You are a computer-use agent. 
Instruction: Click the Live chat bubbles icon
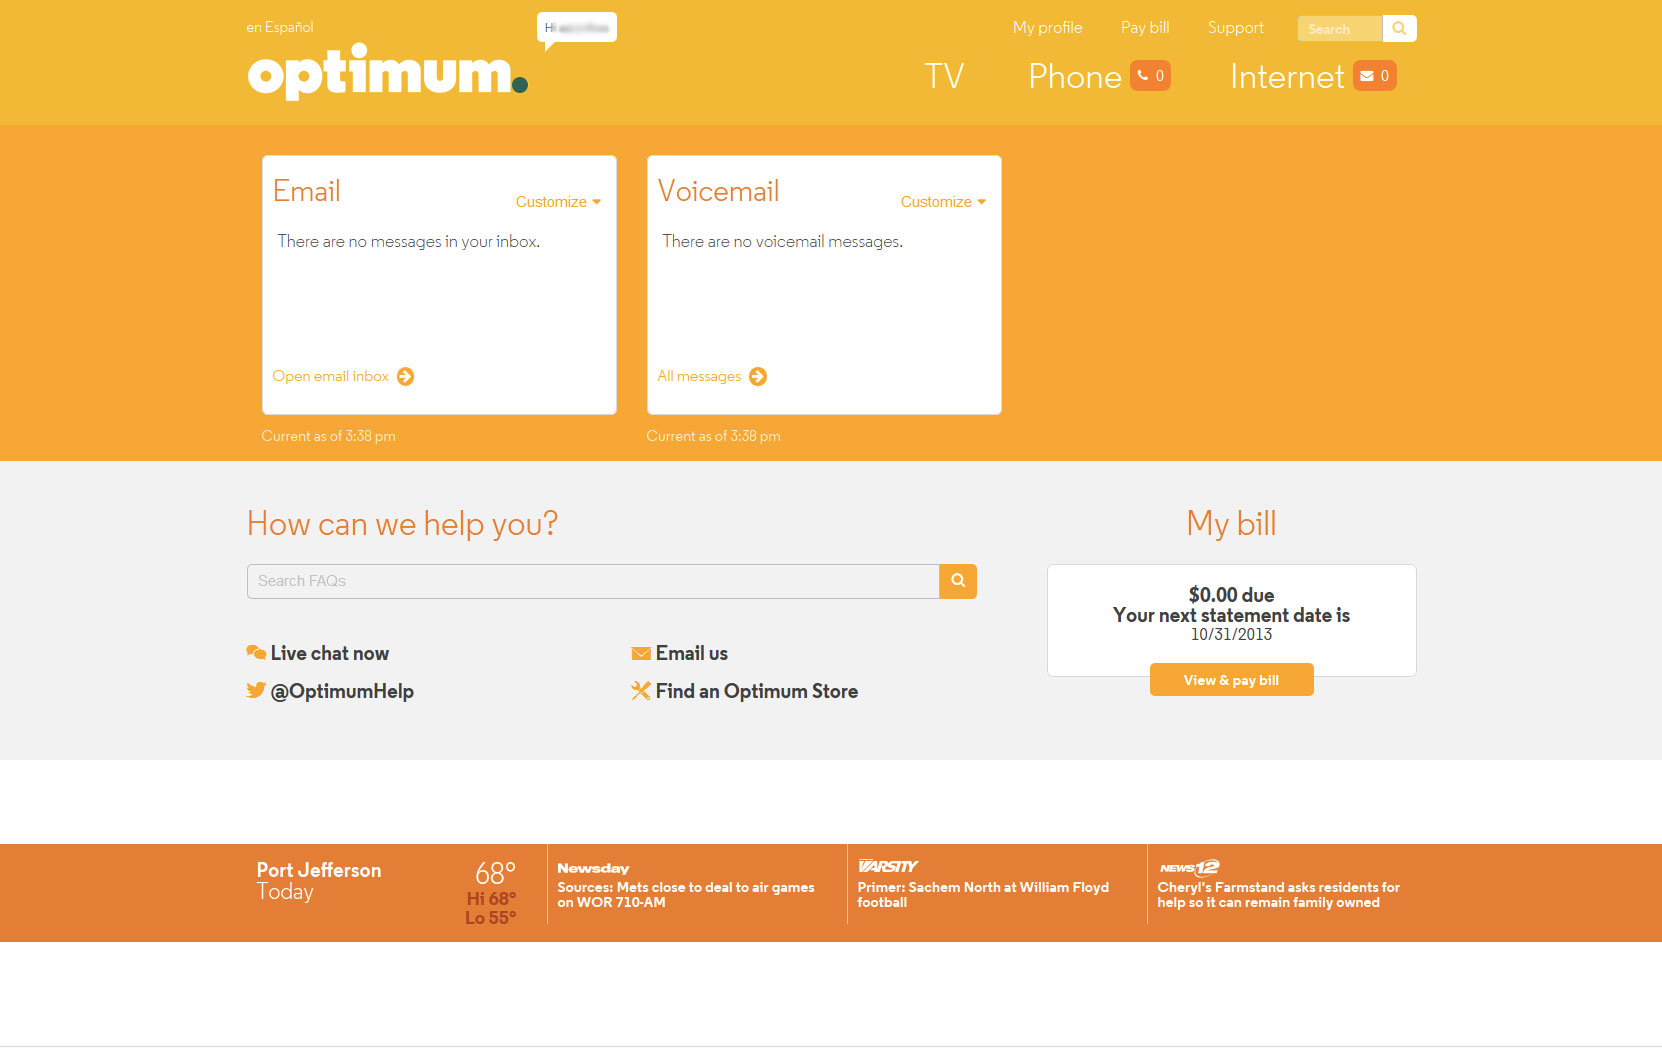pyautogui.click(x=256, y=652)
